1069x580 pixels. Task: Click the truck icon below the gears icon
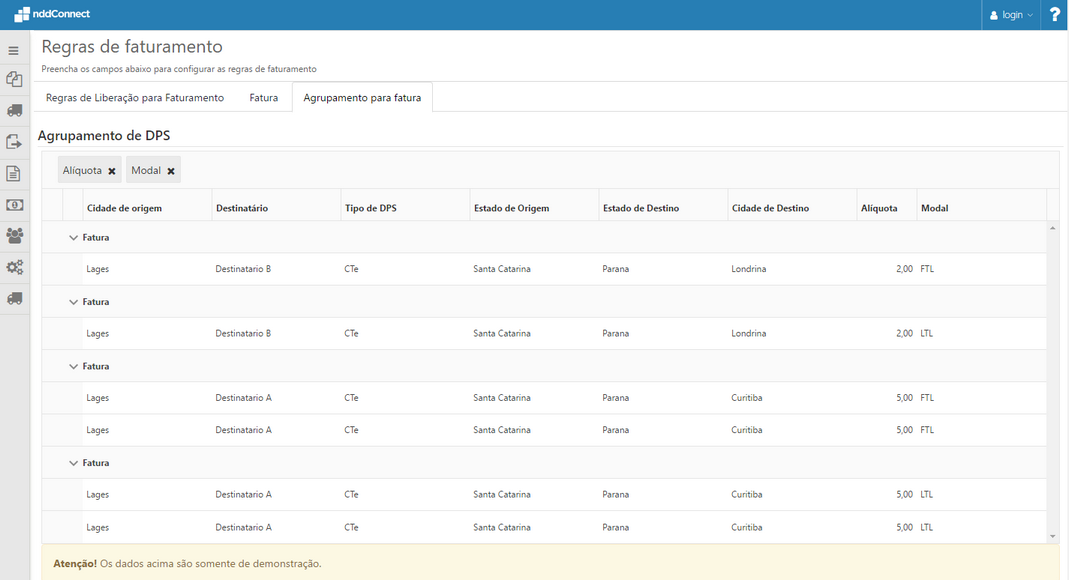(14, 298)
